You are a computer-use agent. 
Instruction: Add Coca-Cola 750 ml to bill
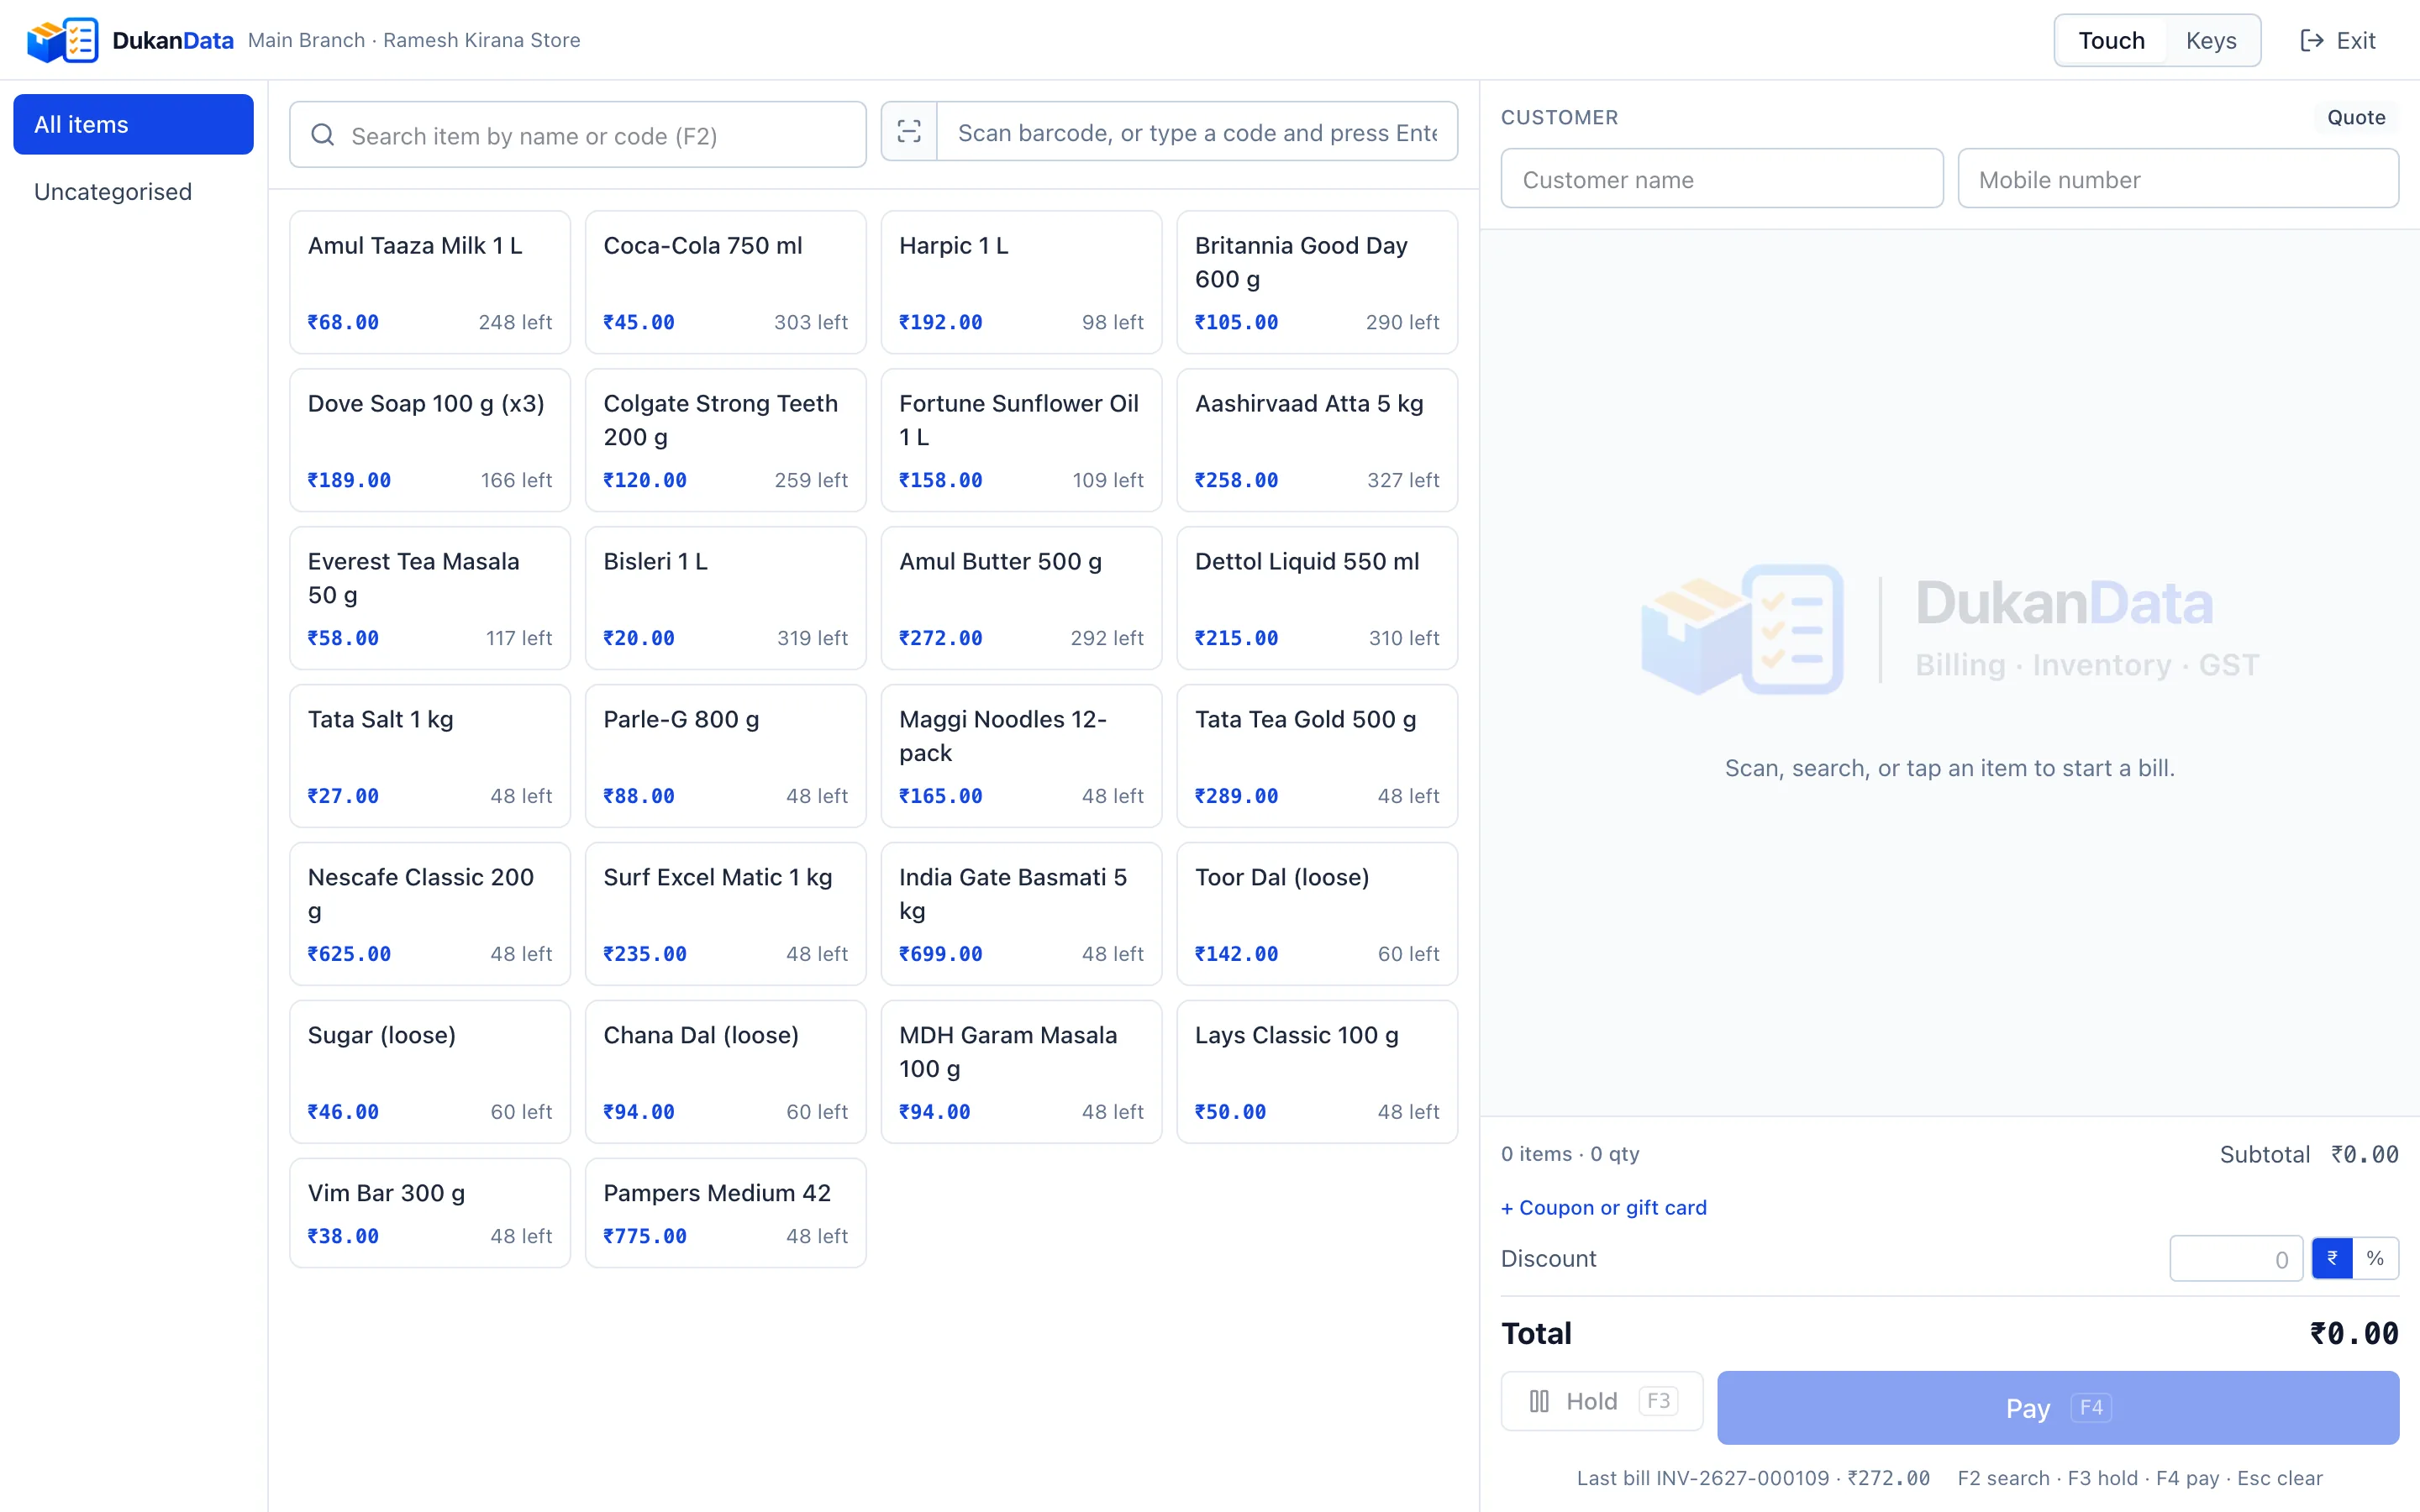click(725, 282)
